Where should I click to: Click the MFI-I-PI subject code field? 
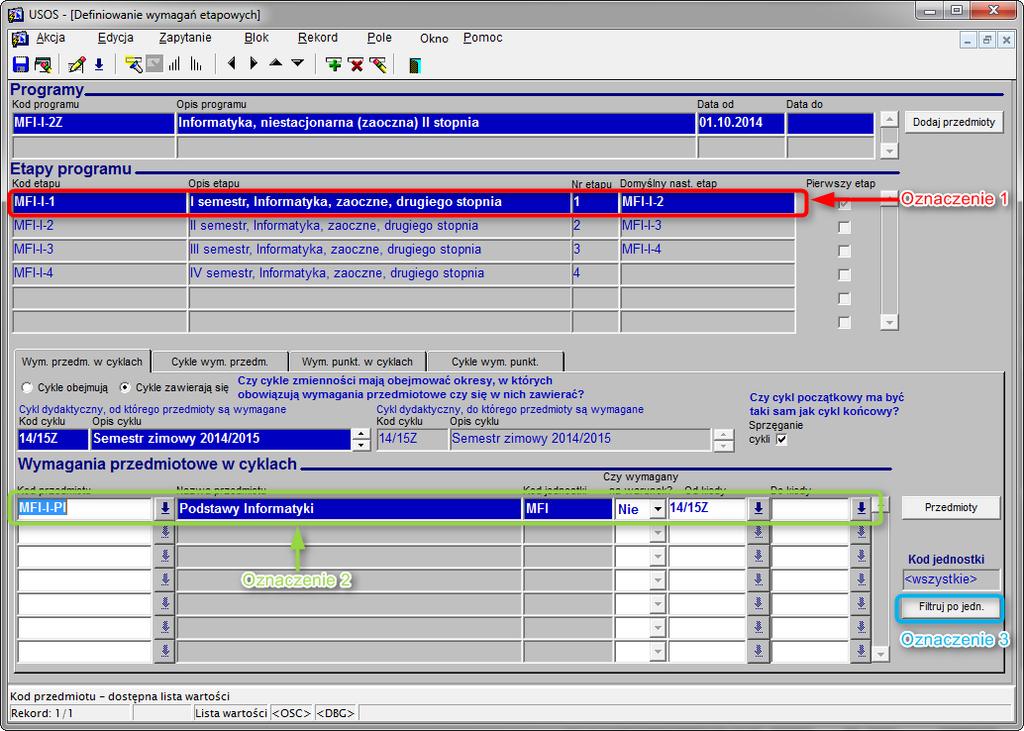(85, 508)
